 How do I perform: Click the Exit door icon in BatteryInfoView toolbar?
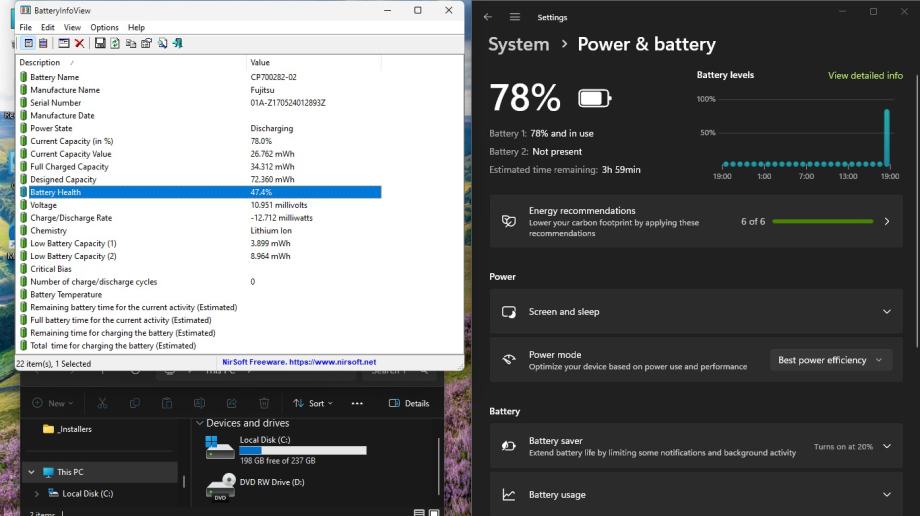pos(177,43)
